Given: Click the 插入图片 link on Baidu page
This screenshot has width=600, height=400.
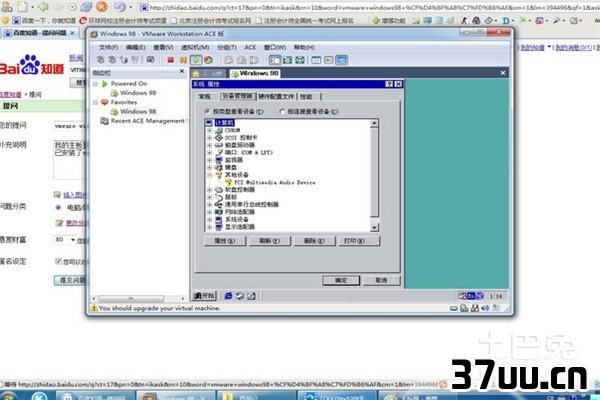Looking at the screenshot, I should [x=74, y=195].
